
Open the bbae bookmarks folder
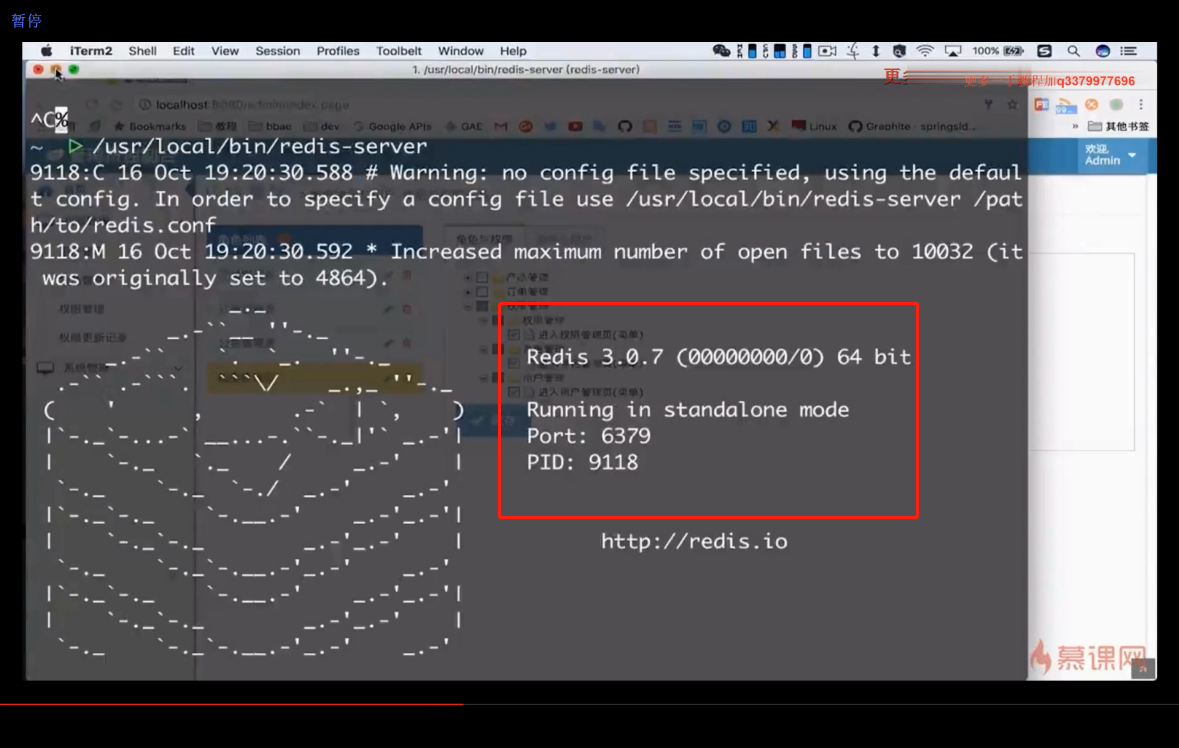click(x=270, y=126)
